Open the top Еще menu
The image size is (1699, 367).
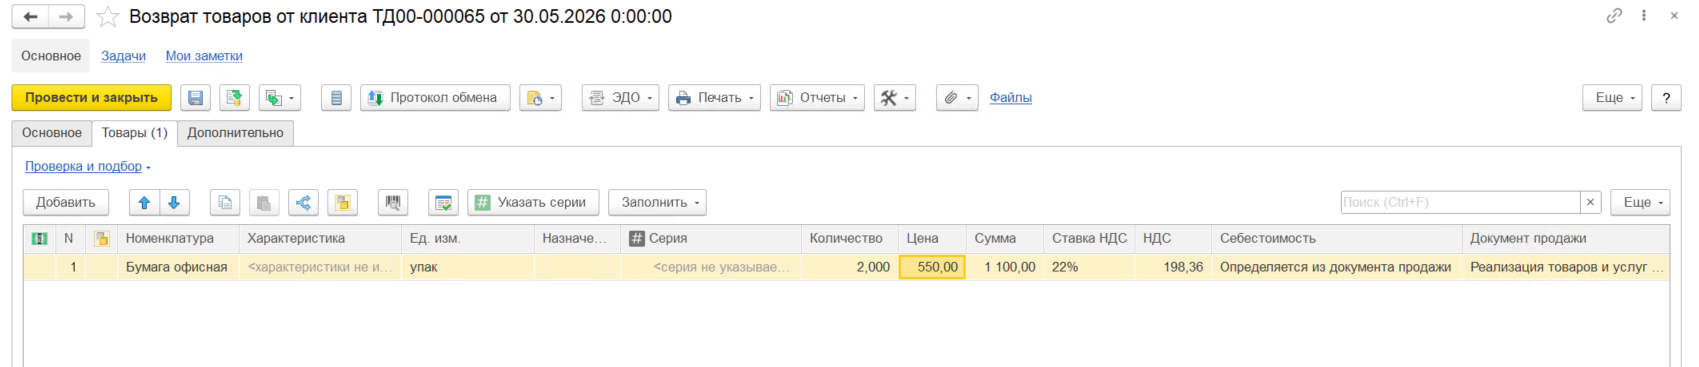[x=1612, y=98]
